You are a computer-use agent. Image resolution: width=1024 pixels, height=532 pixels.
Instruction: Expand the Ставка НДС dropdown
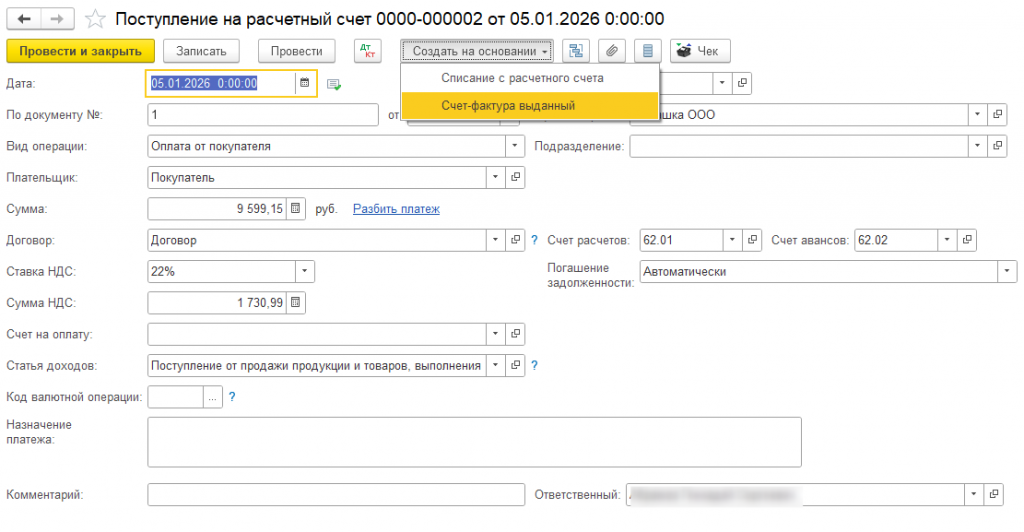(304, 272)
